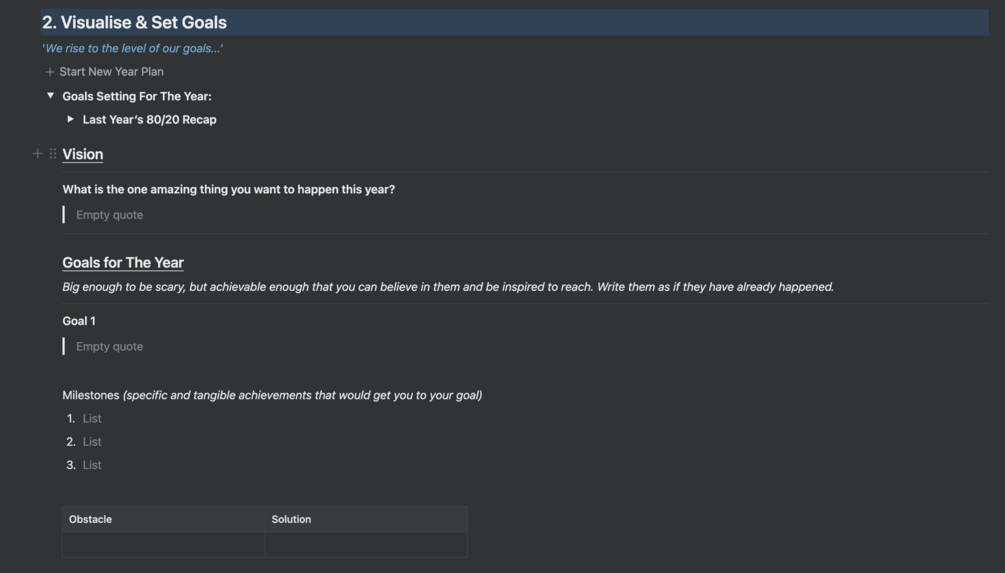Click the Milestones description text

272,395
